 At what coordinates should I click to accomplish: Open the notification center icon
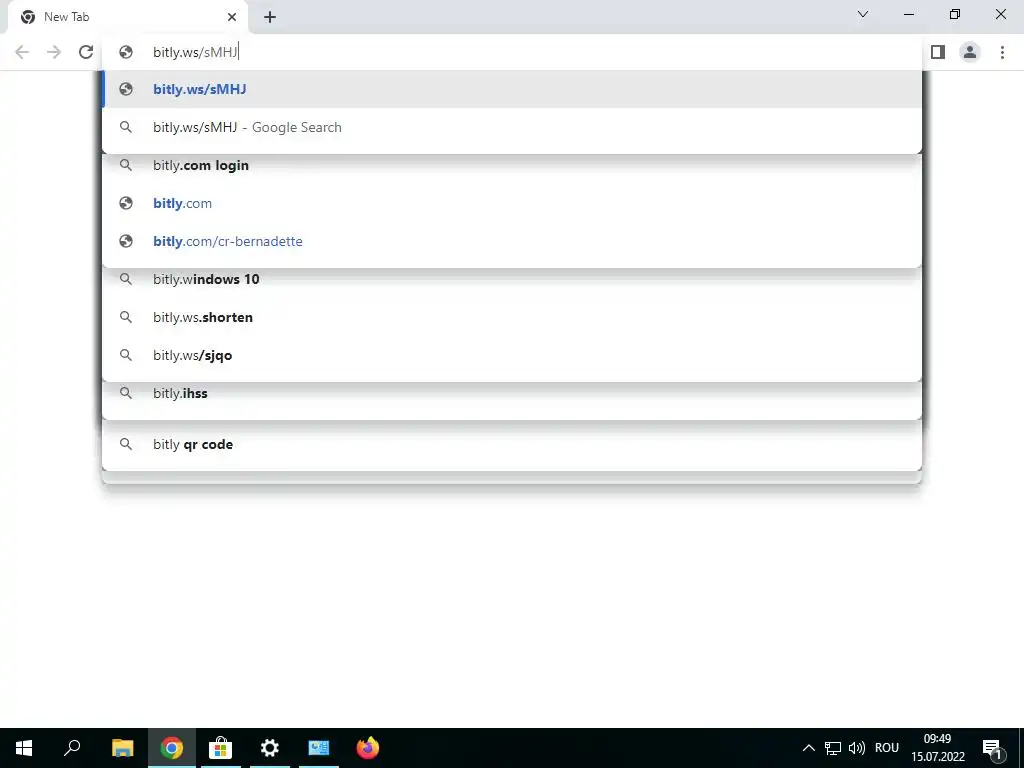992,748
